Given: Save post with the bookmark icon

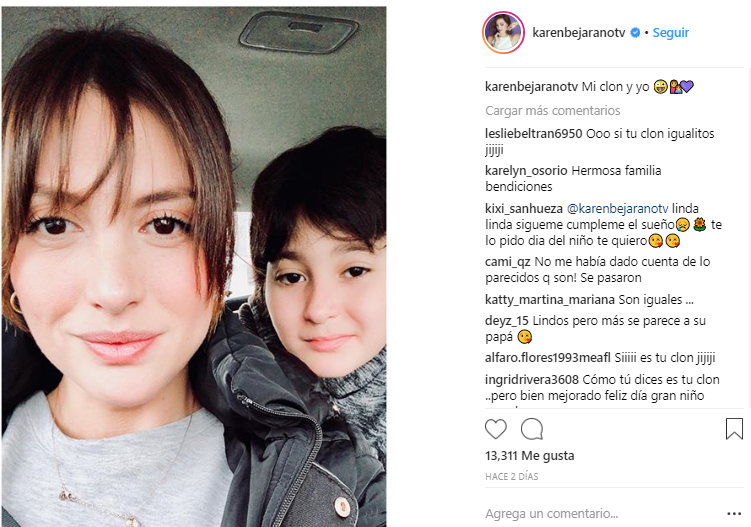Looking at the screenshot, I should coord(734,429).
